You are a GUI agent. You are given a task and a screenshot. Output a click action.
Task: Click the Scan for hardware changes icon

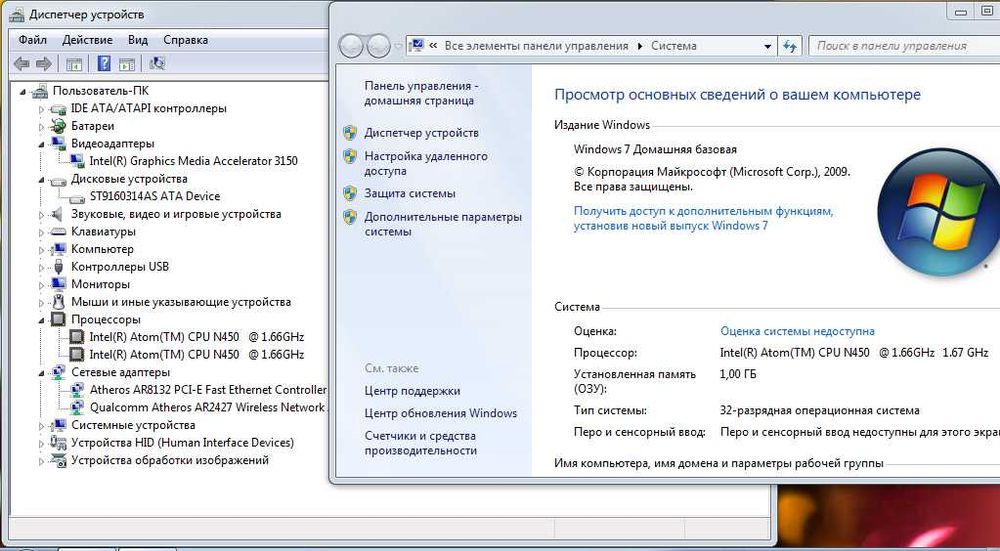point(157,63)
